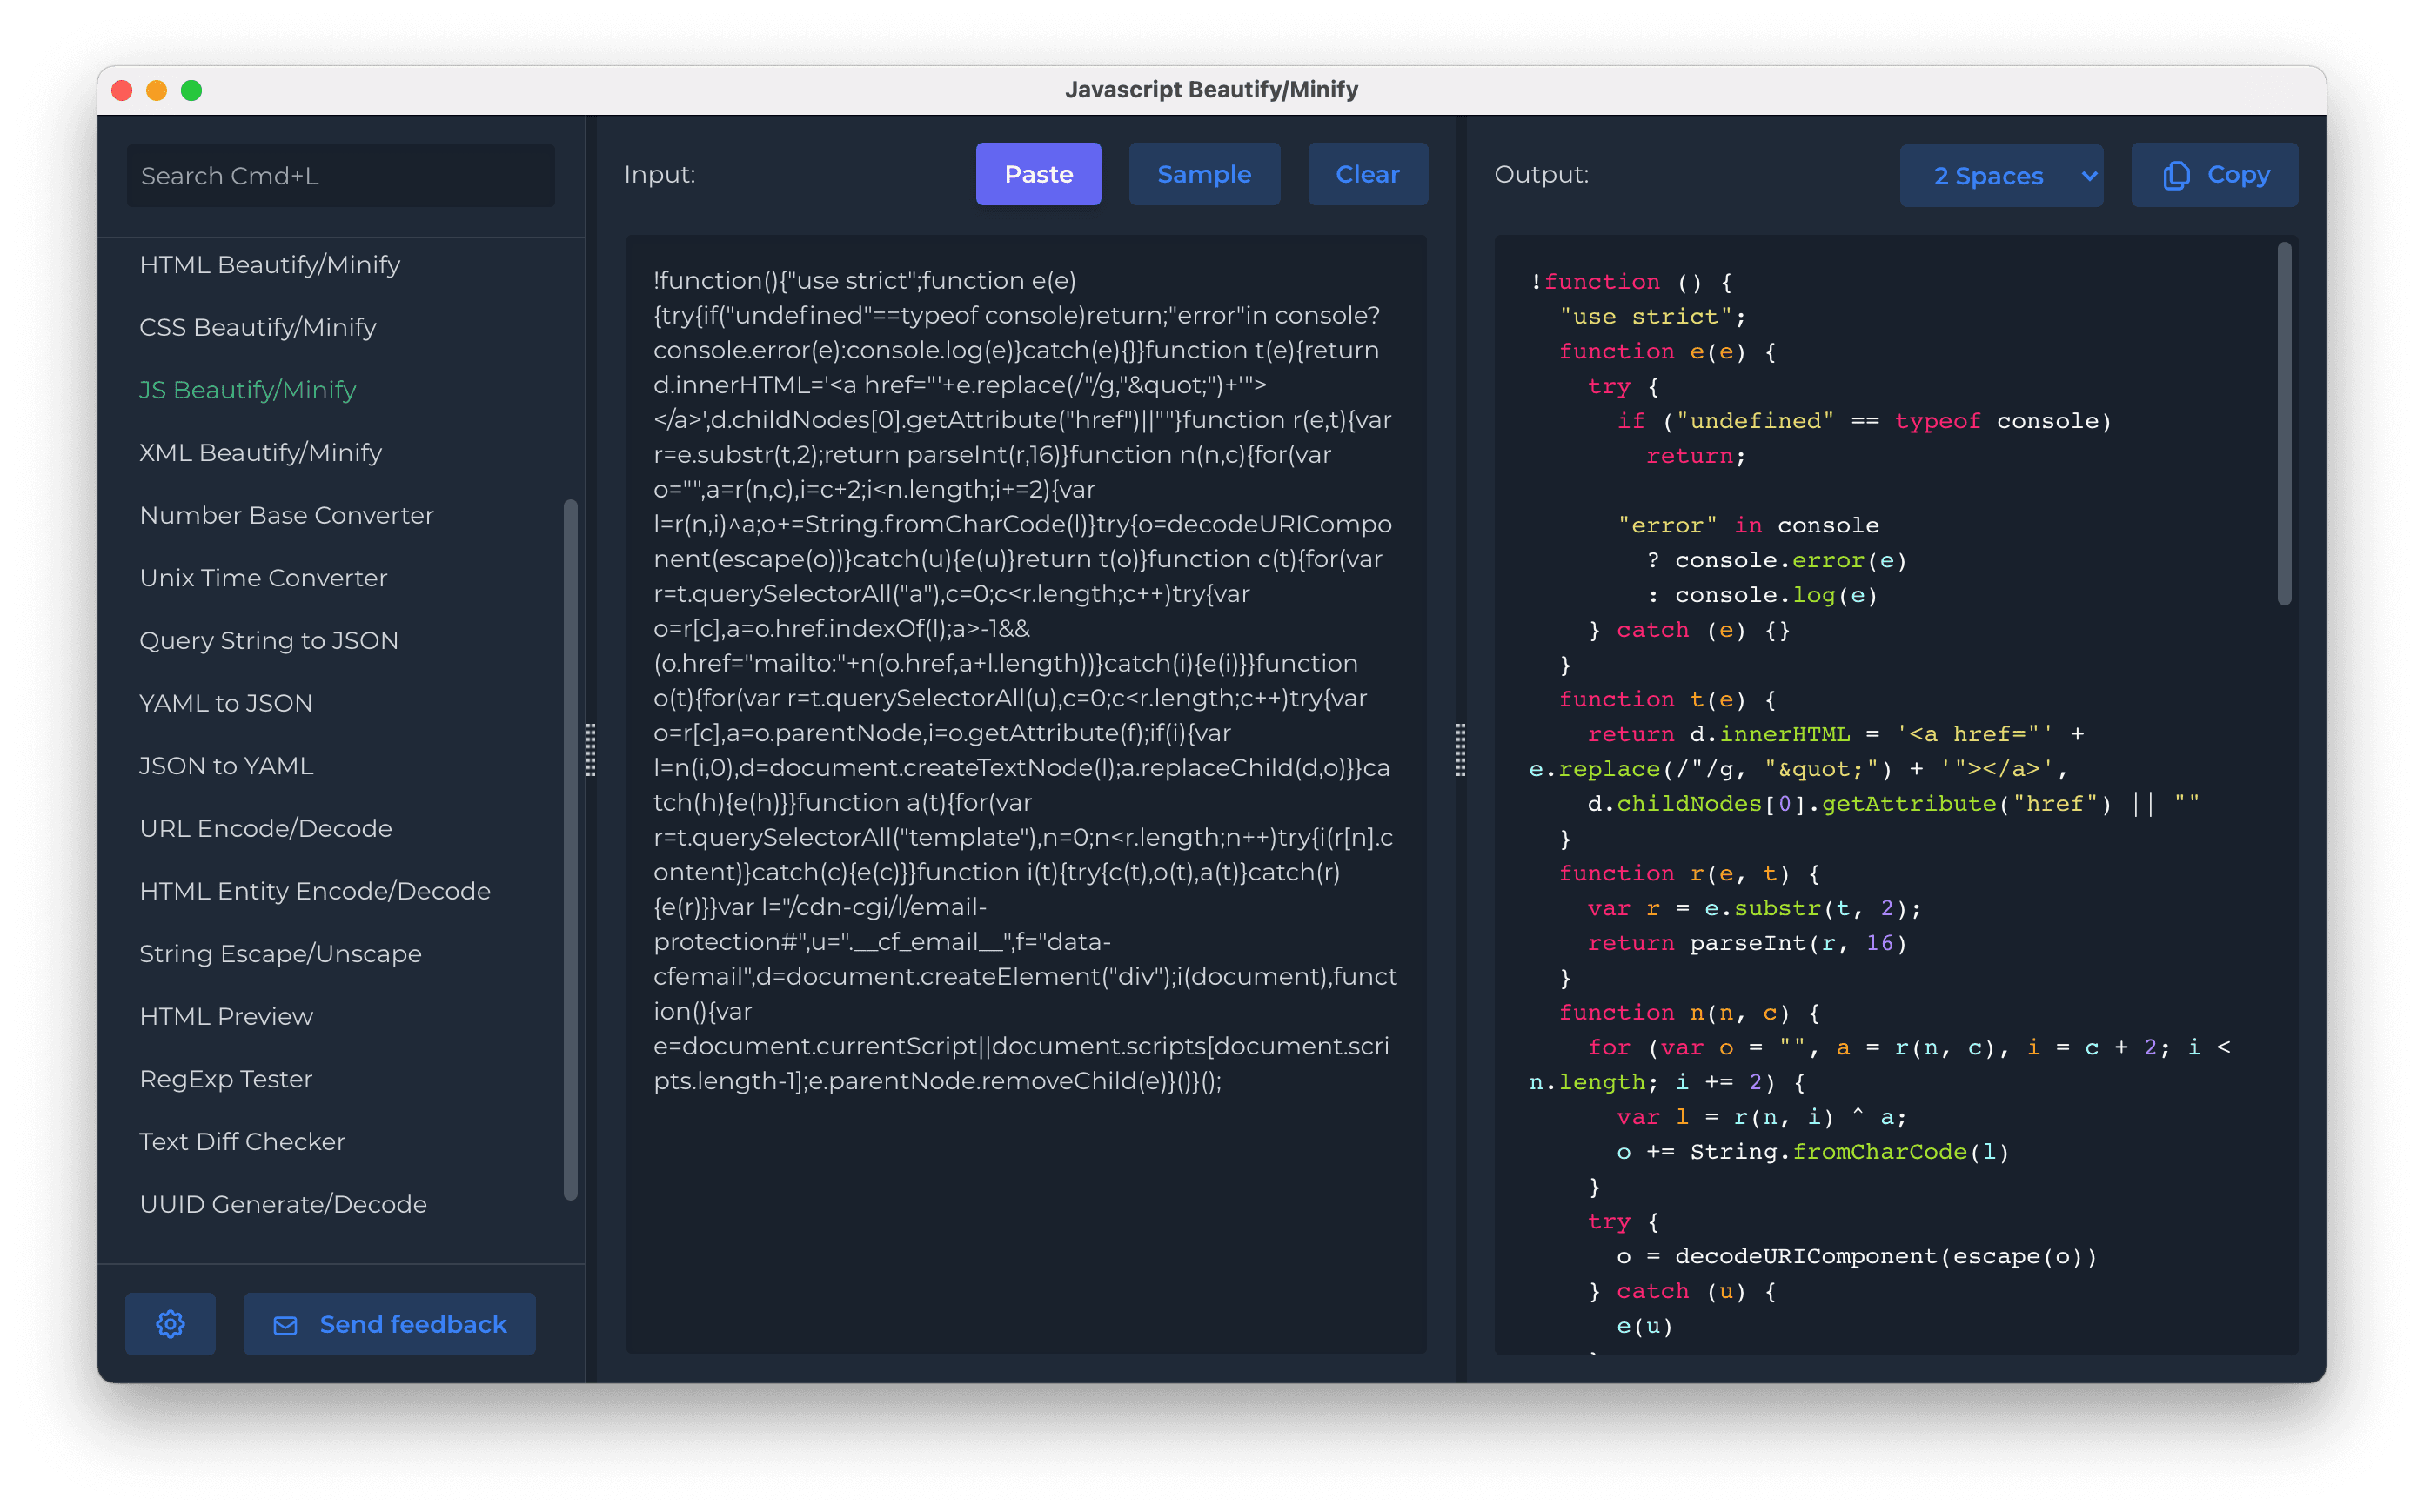Open HTML Entity Encode/Decode tool
The height and width of the screenshot is (1512, 2424).
point(315,891)
